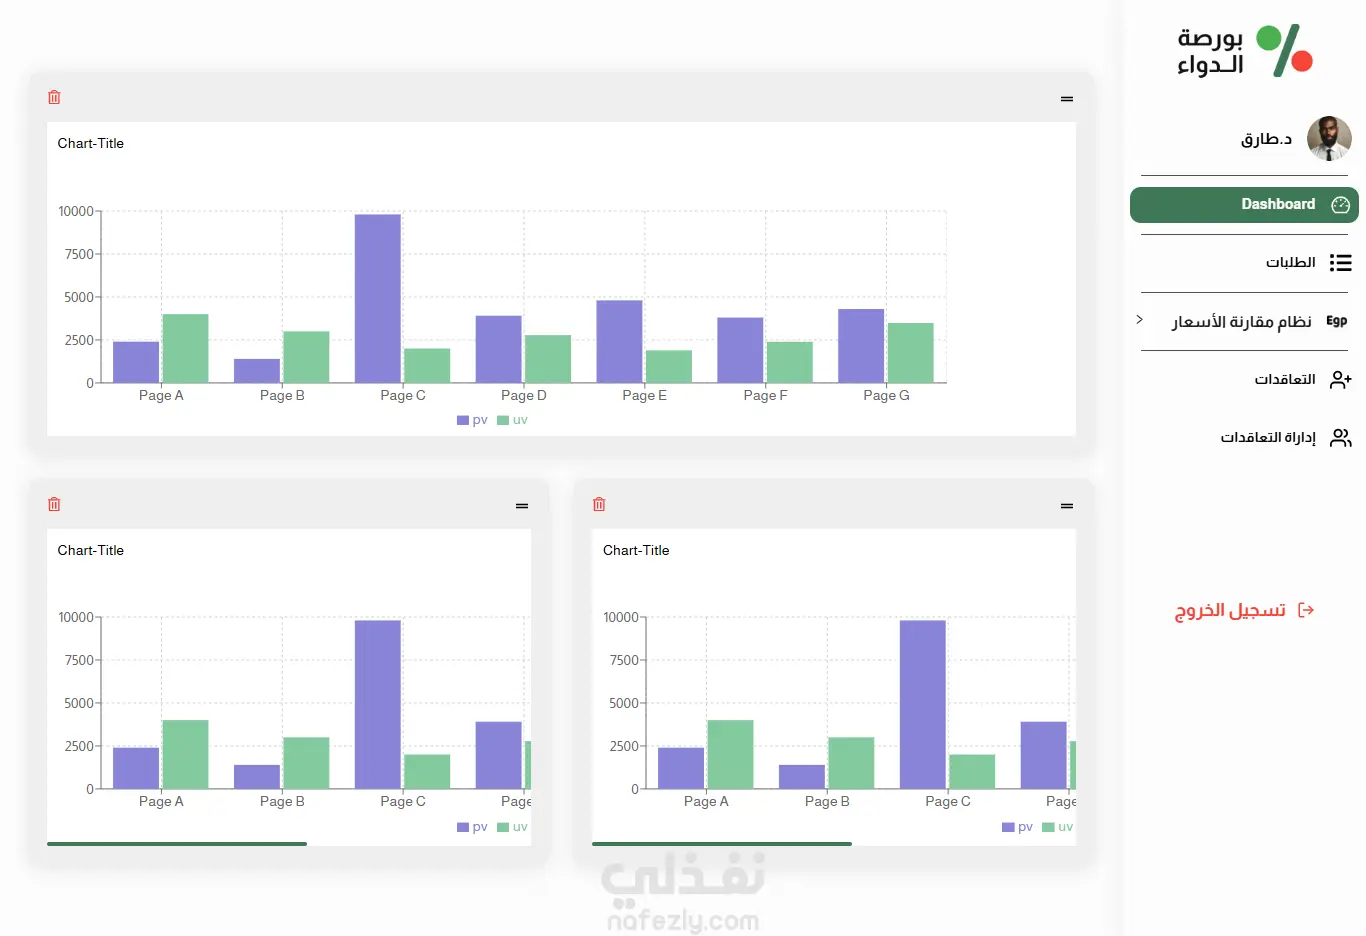Click the logout arrow icon
The width and height of the screenshot is (1366, 936).
point(1306,610)
